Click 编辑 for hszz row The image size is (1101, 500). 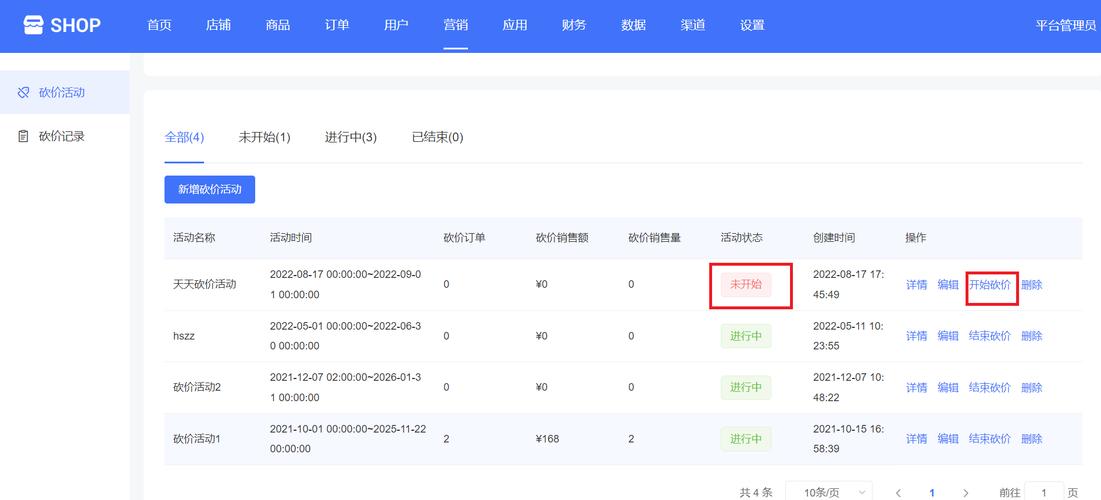tap(948, 336)
